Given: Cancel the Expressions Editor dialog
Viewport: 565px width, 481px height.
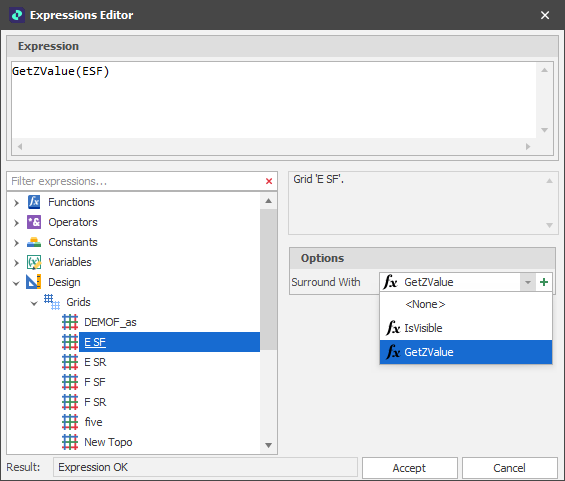Looking at the screenshot, I should [510, 468].
